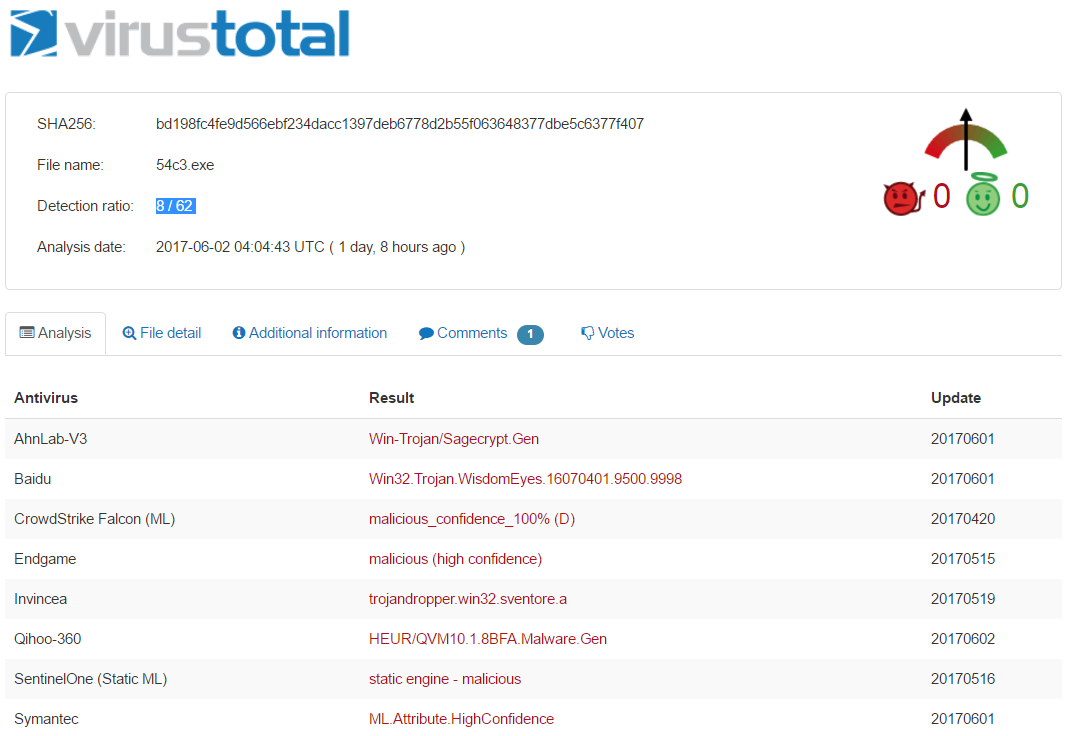Click the AhnLab-V3 antivirus name

[50, 439]
